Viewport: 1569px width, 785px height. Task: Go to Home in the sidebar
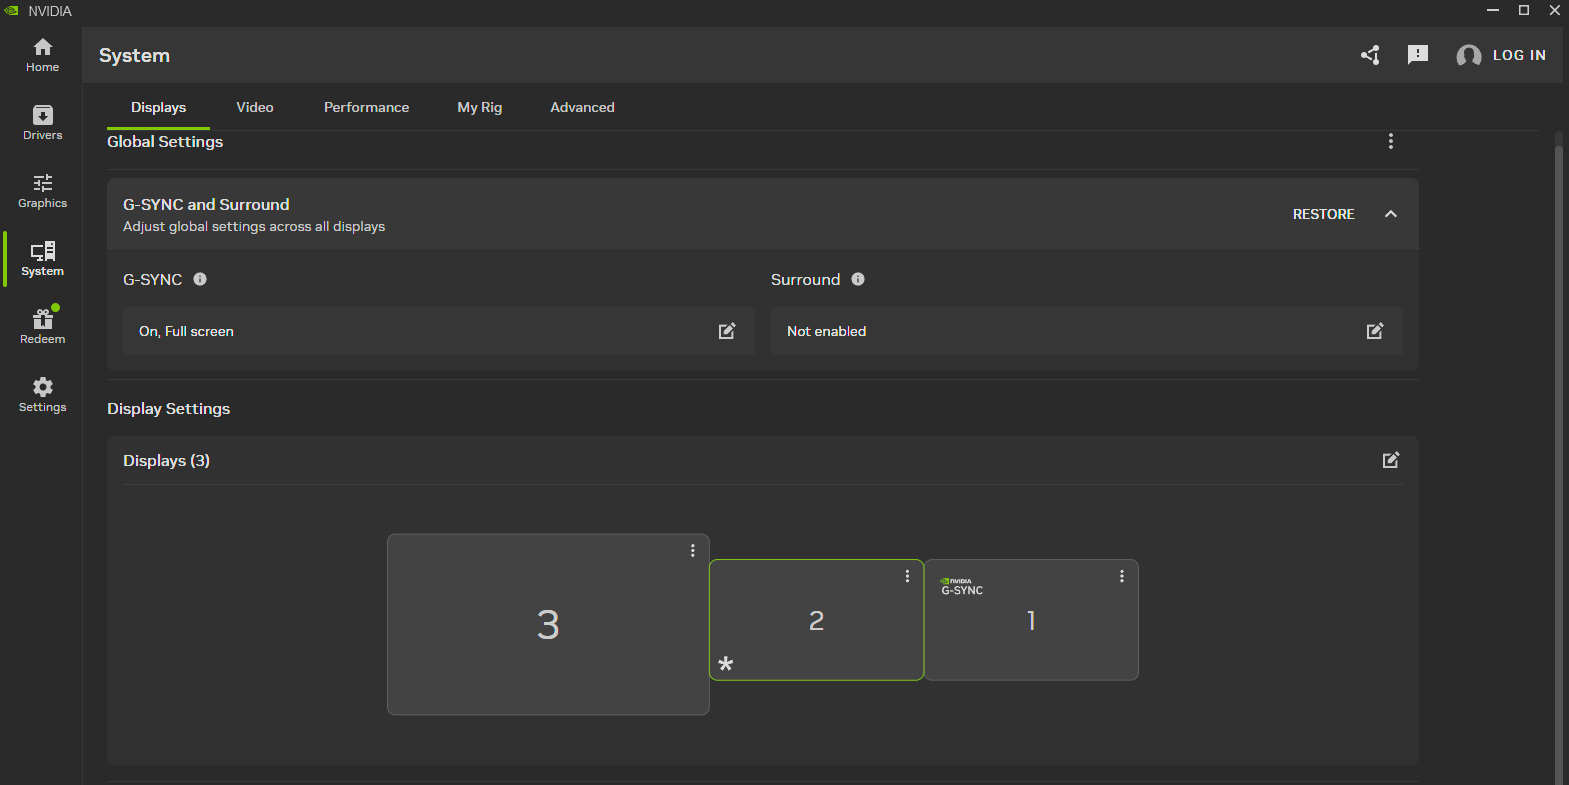(x=42, y=55)
